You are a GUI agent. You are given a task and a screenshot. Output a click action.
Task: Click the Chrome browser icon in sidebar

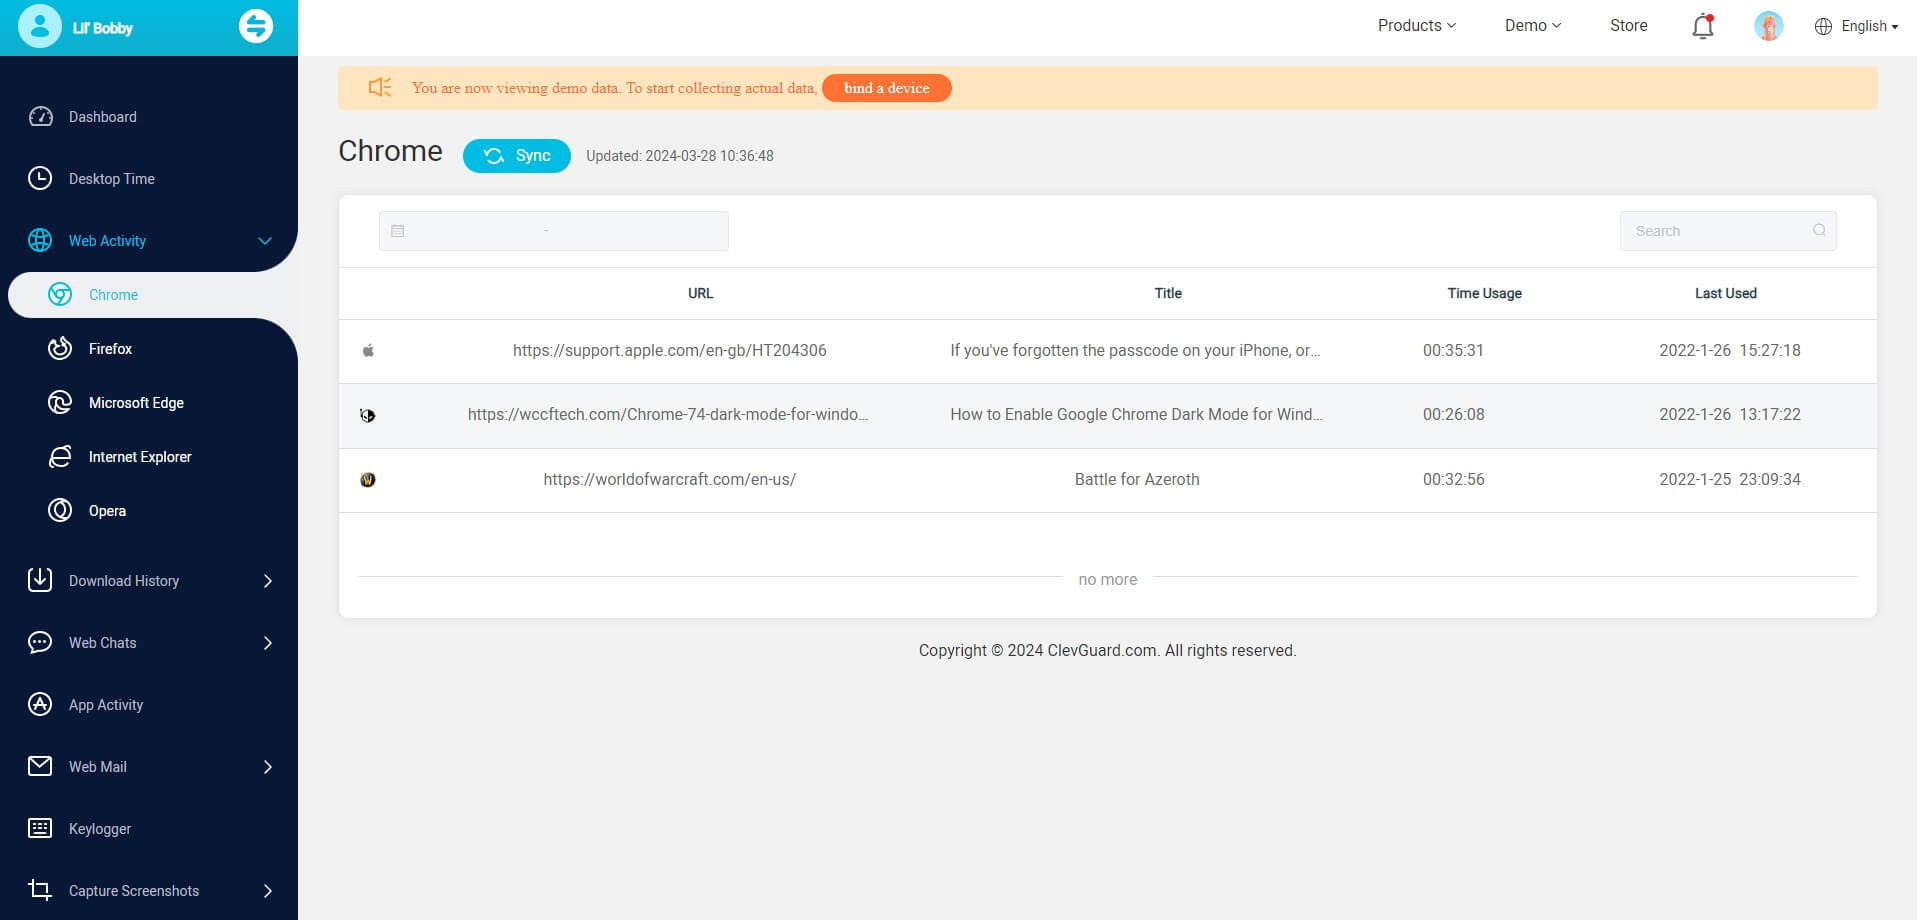pyautogui.click(x=60, y=295)
